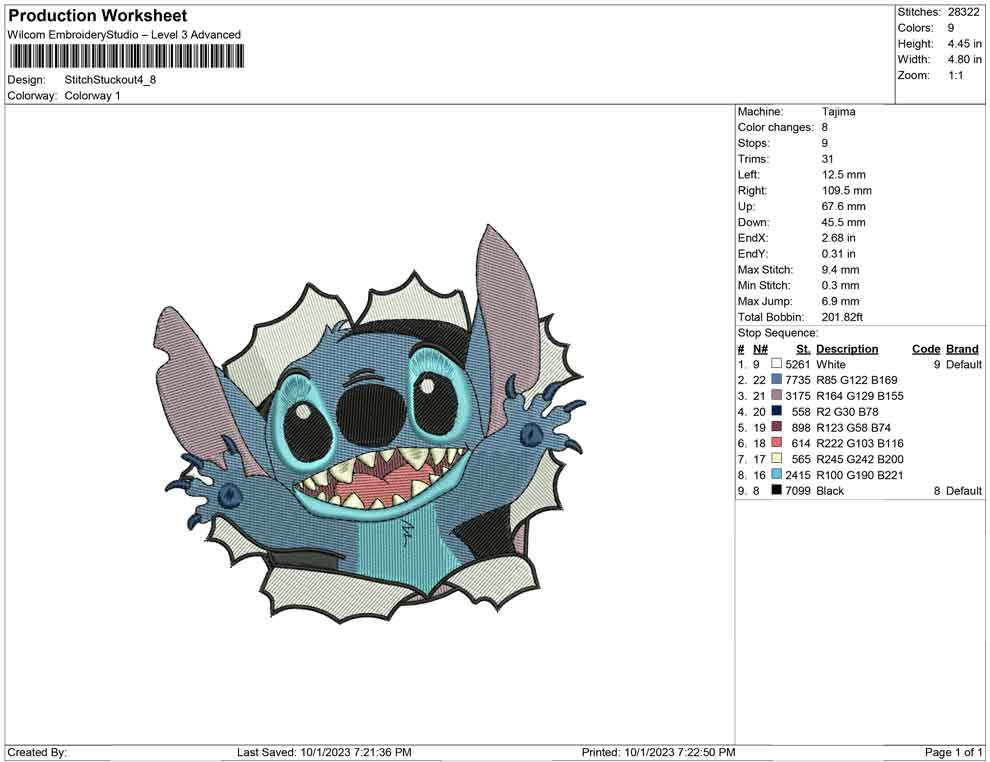990x762 pixels.
Task: Click the Height value '4.45 in'
Action: 964,44
